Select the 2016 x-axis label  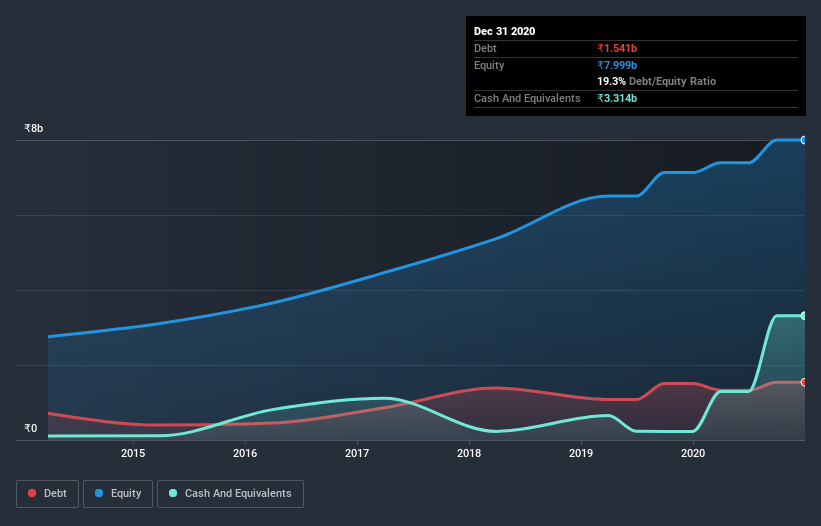[x=245, y=453]
